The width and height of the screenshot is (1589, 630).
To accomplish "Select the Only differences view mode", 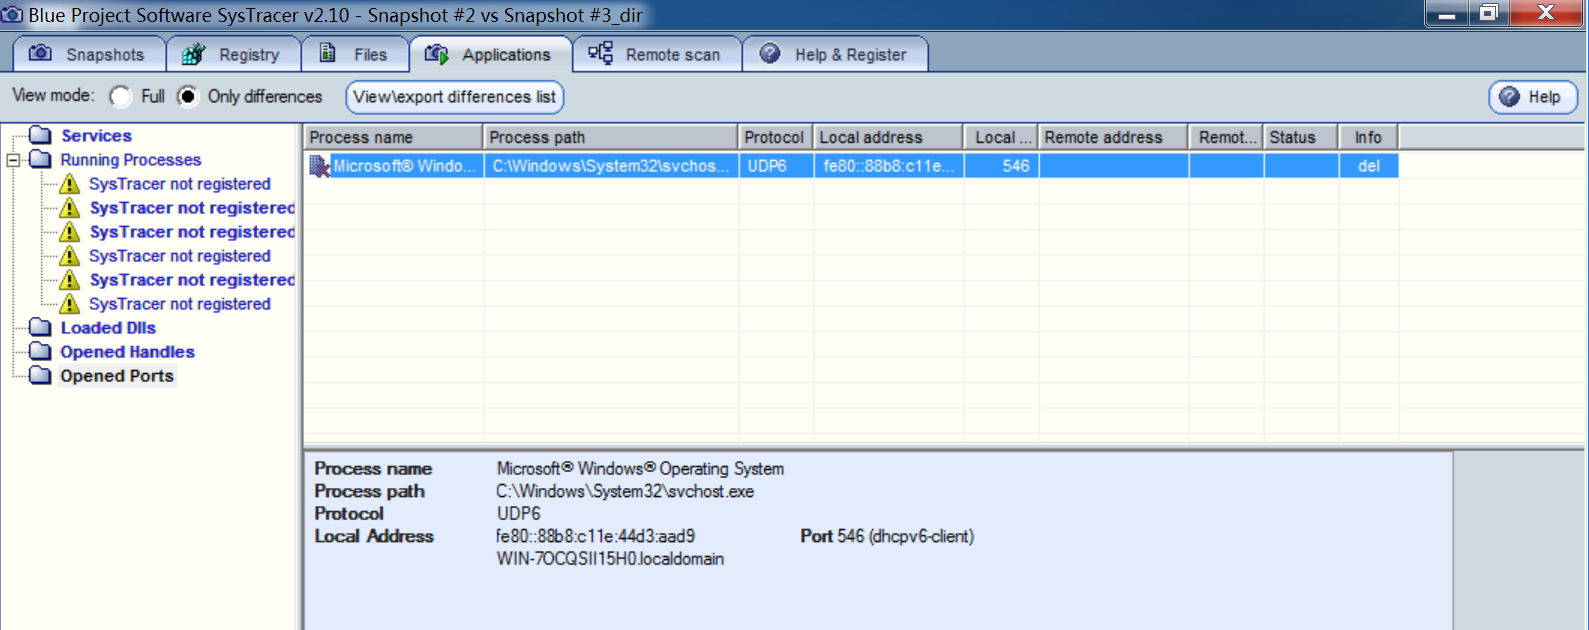I will [188, 96].
